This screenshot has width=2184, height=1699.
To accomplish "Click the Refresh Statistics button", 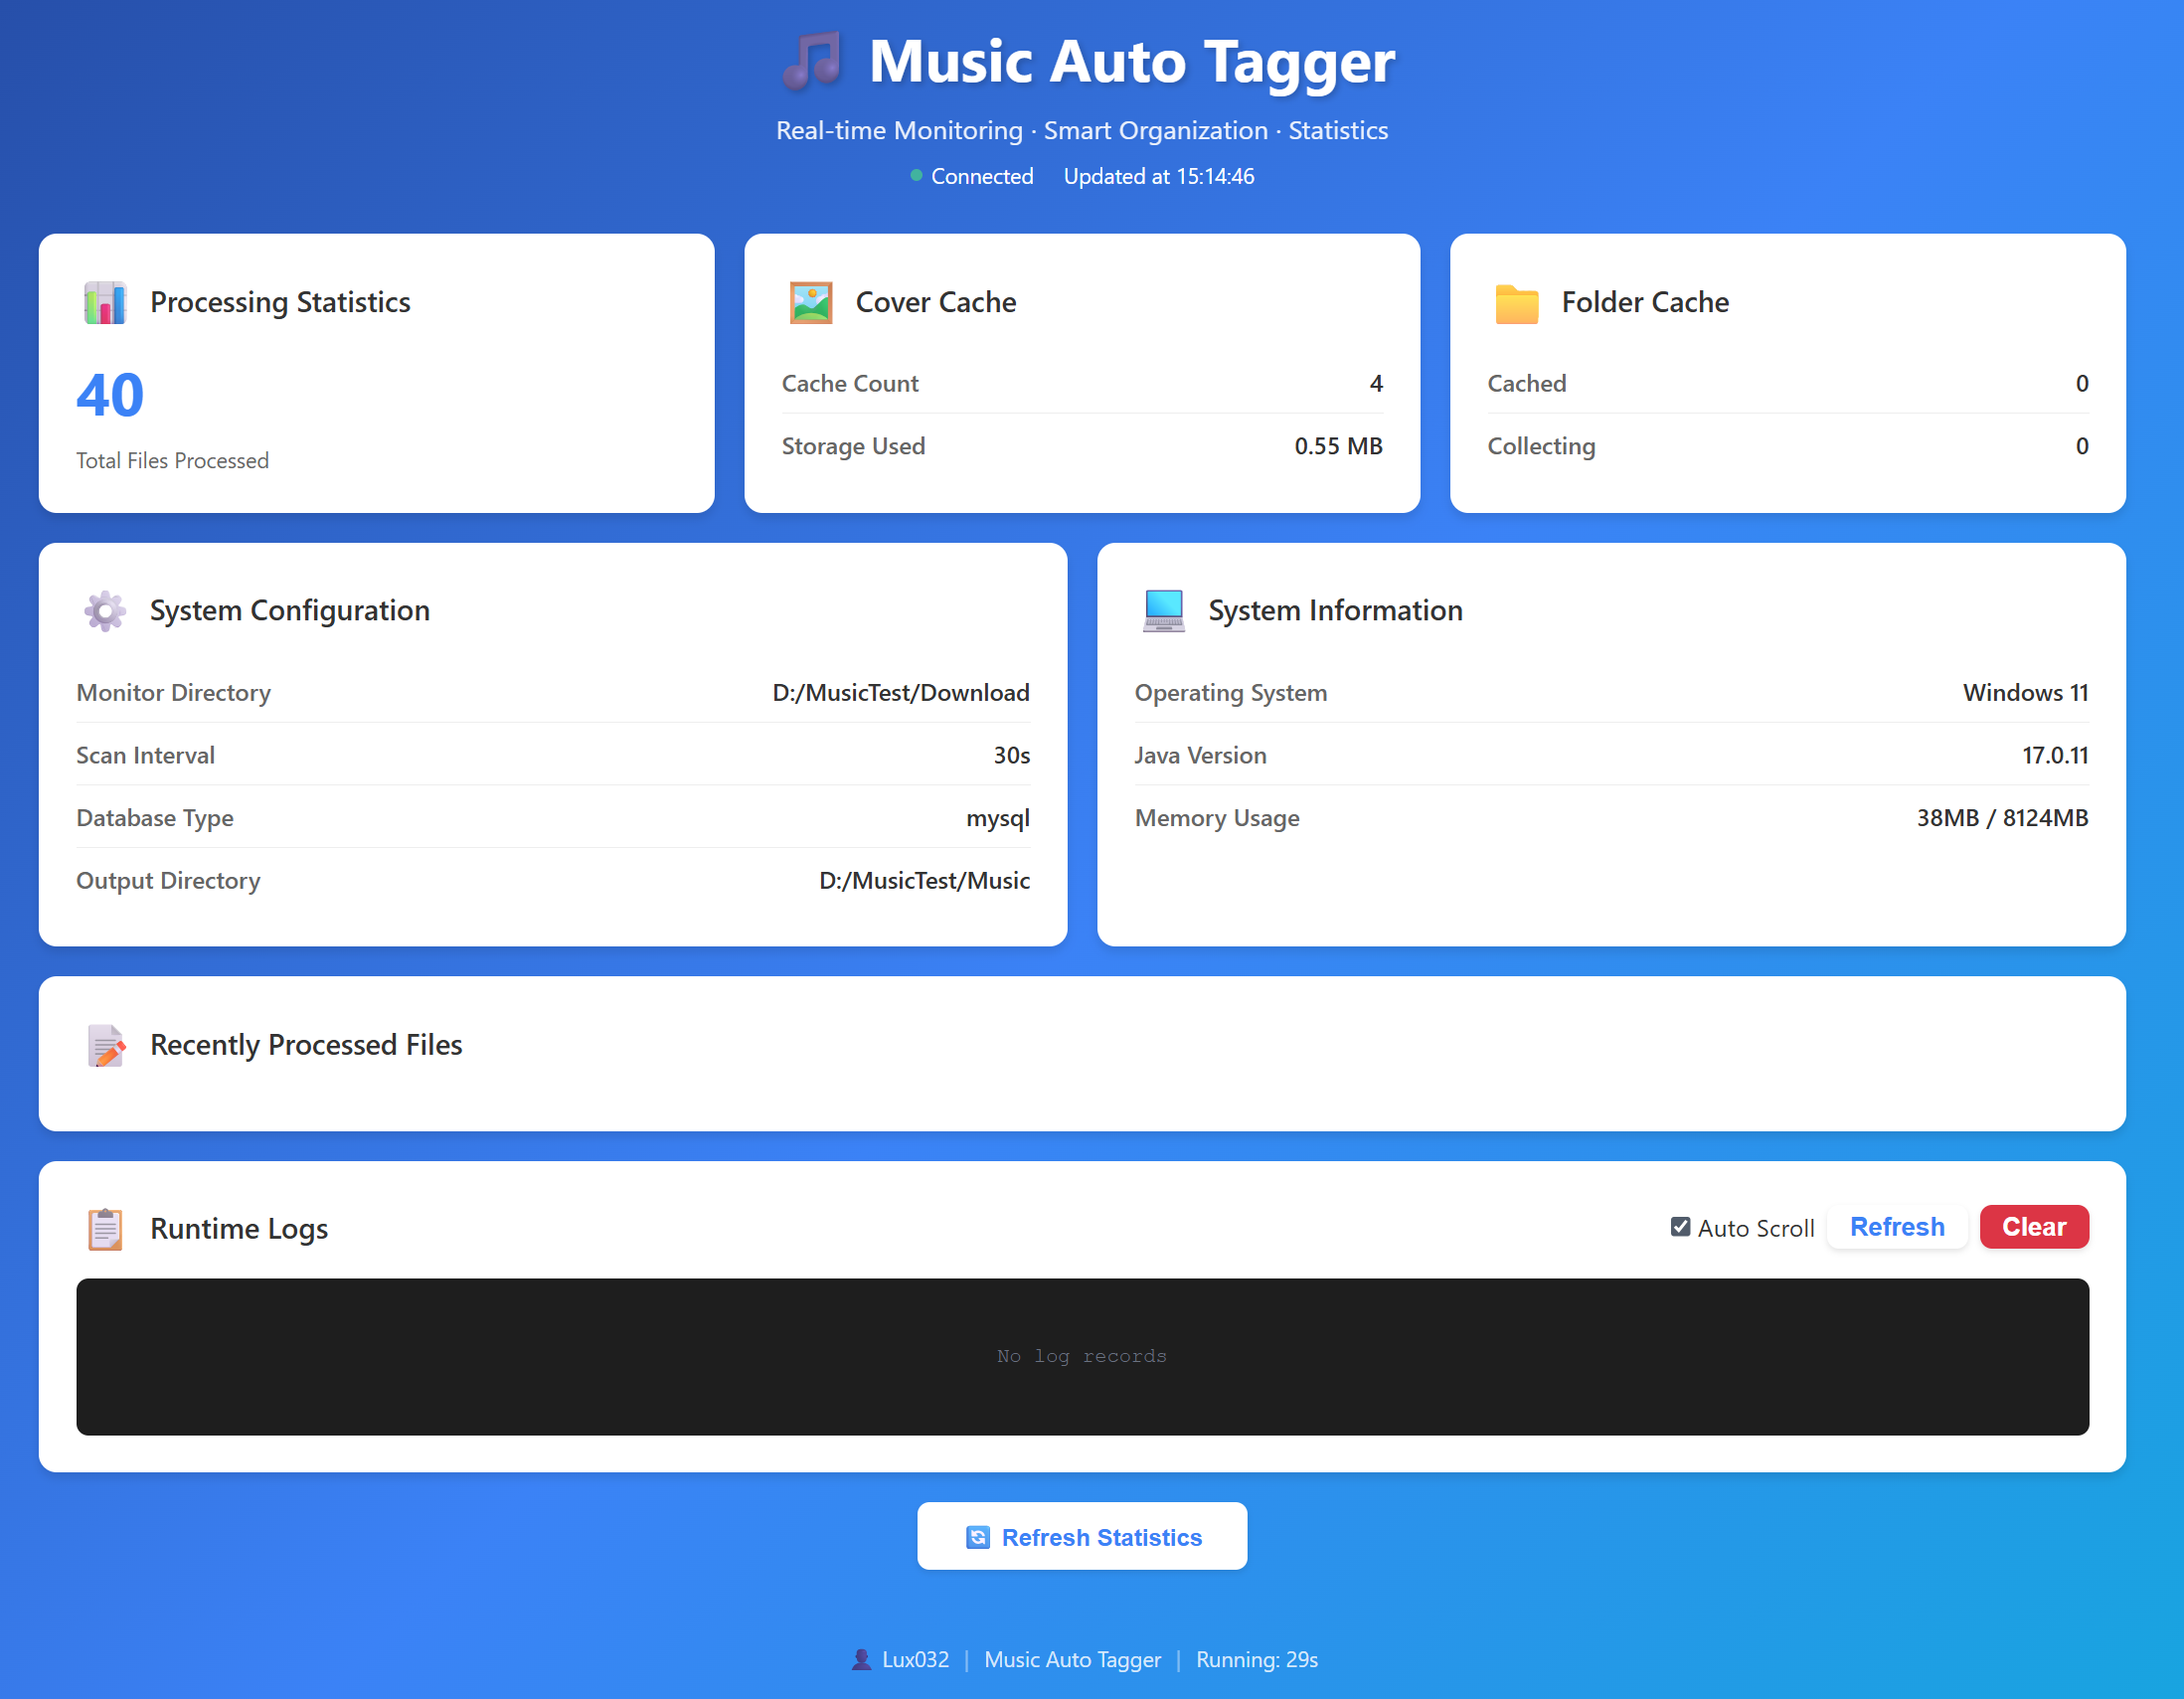I will (x=1082, y=1536).
